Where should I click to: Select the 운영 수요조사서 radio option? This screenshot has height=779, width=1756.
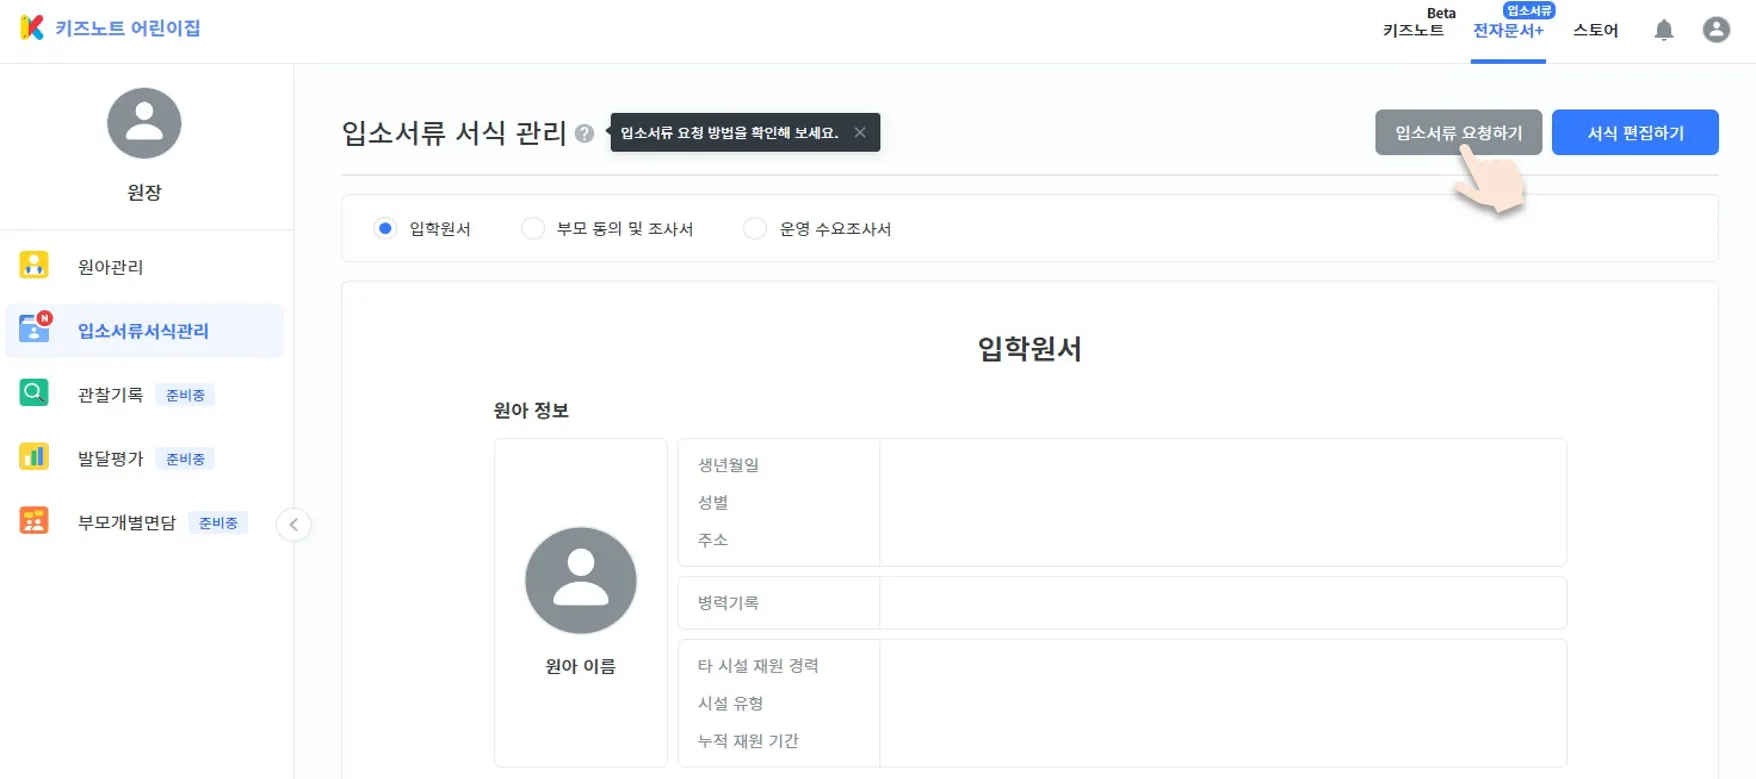pos(755,228)
